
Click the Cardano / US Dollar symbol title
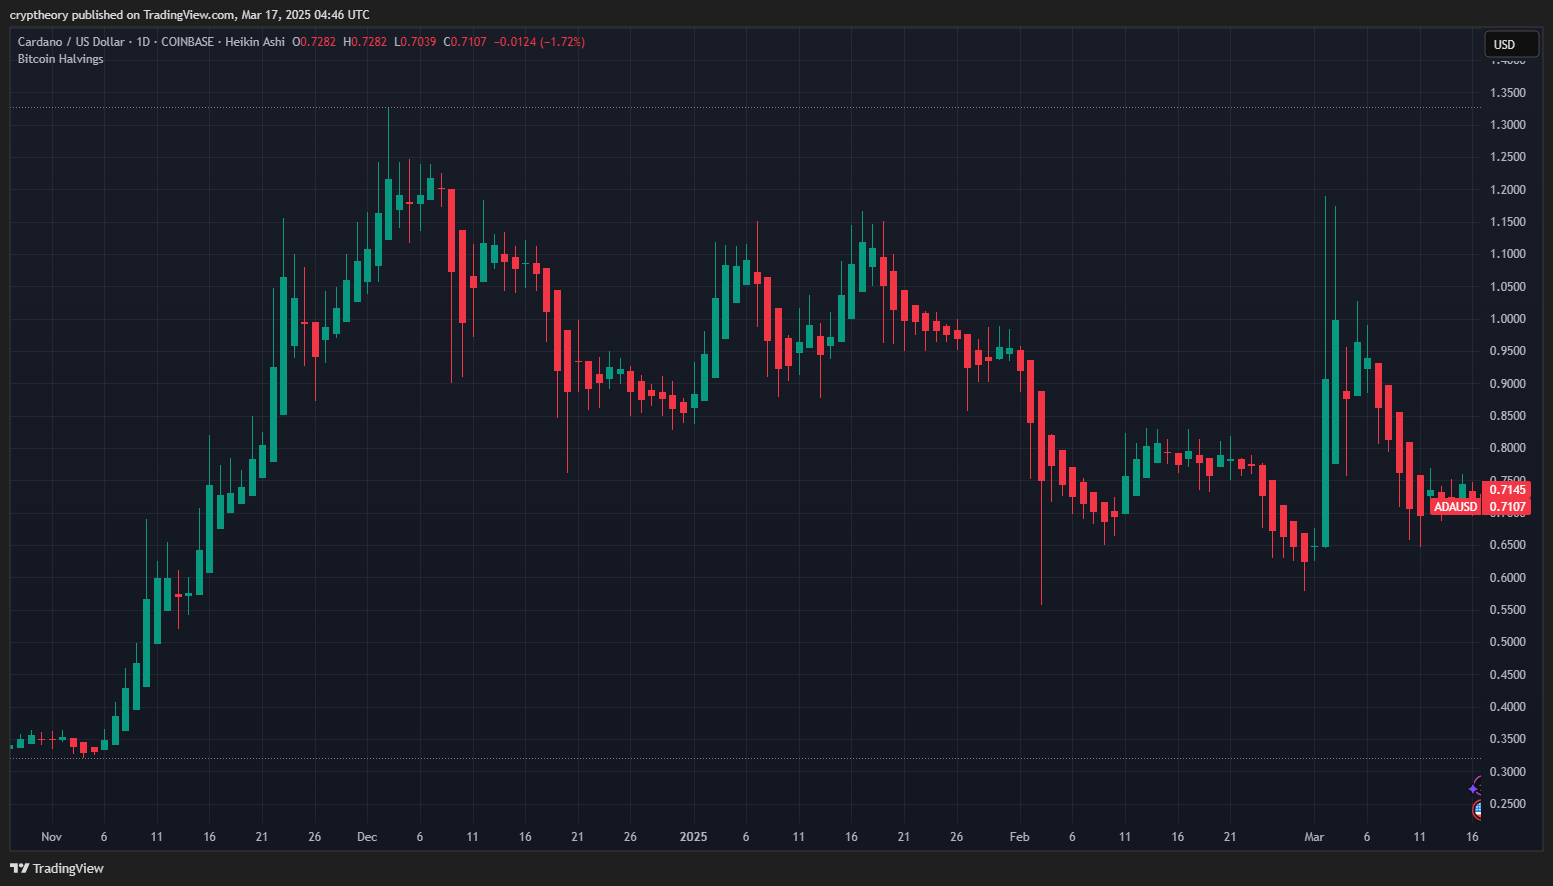click(71, 42)
